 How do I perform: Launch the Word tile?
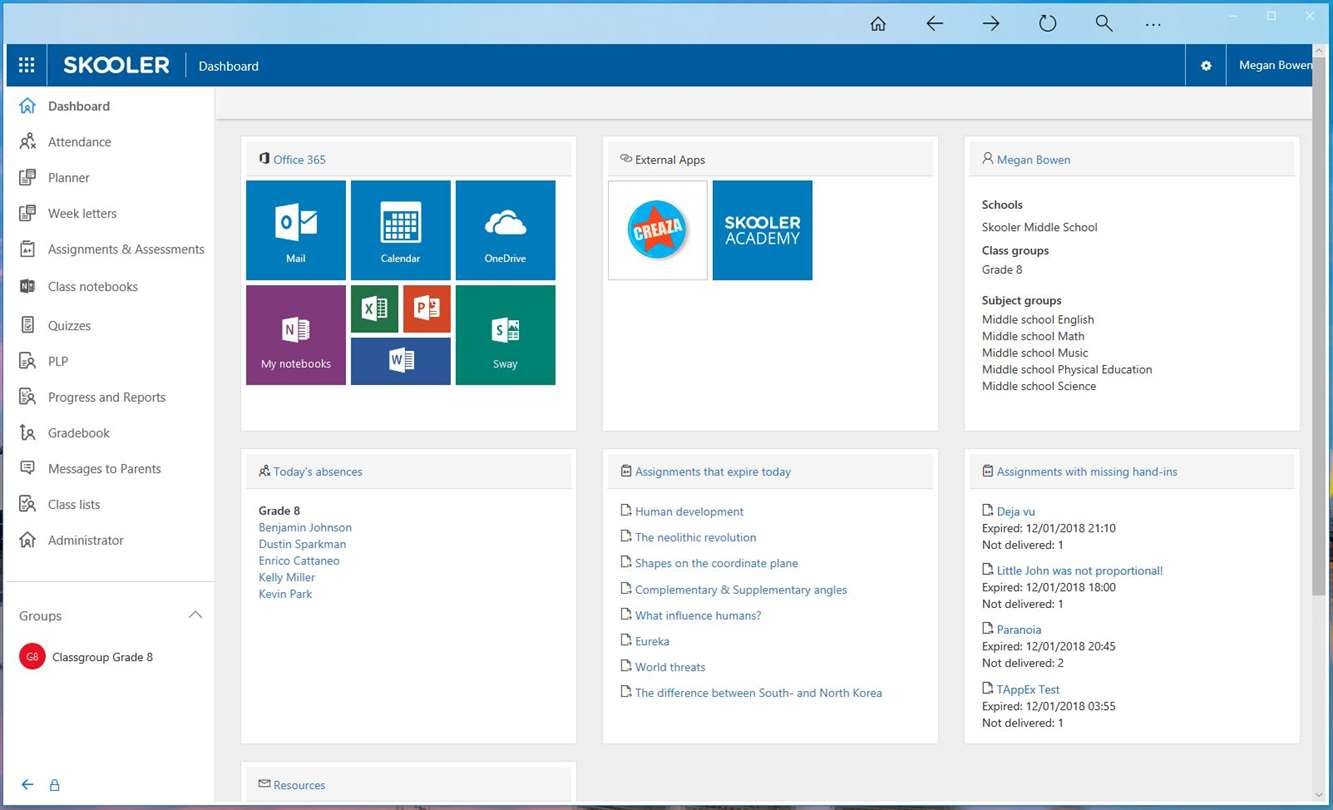(x=401, y=361)
